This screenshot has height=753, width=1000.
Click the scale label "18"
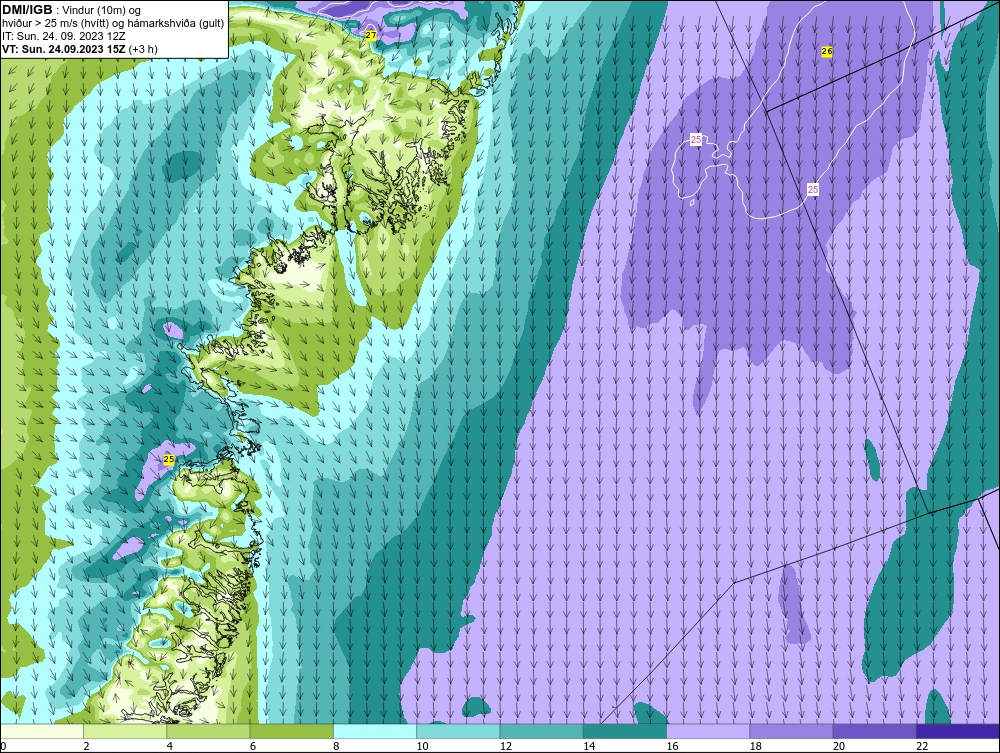point(755,746)
